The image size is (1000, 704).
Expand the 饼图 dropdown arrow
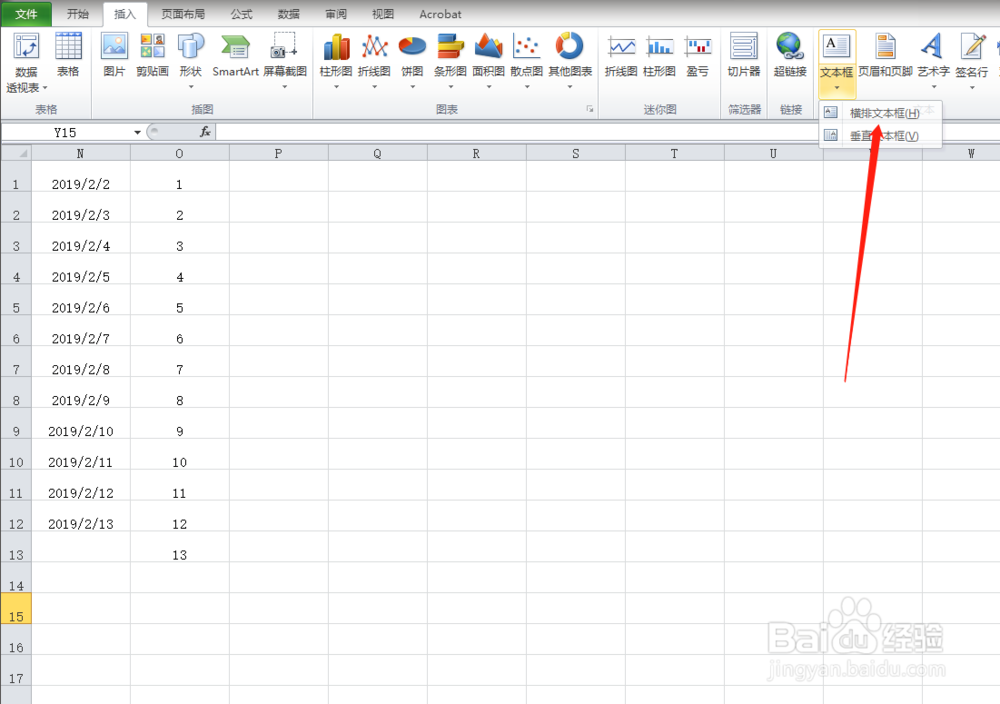[412, 87]
